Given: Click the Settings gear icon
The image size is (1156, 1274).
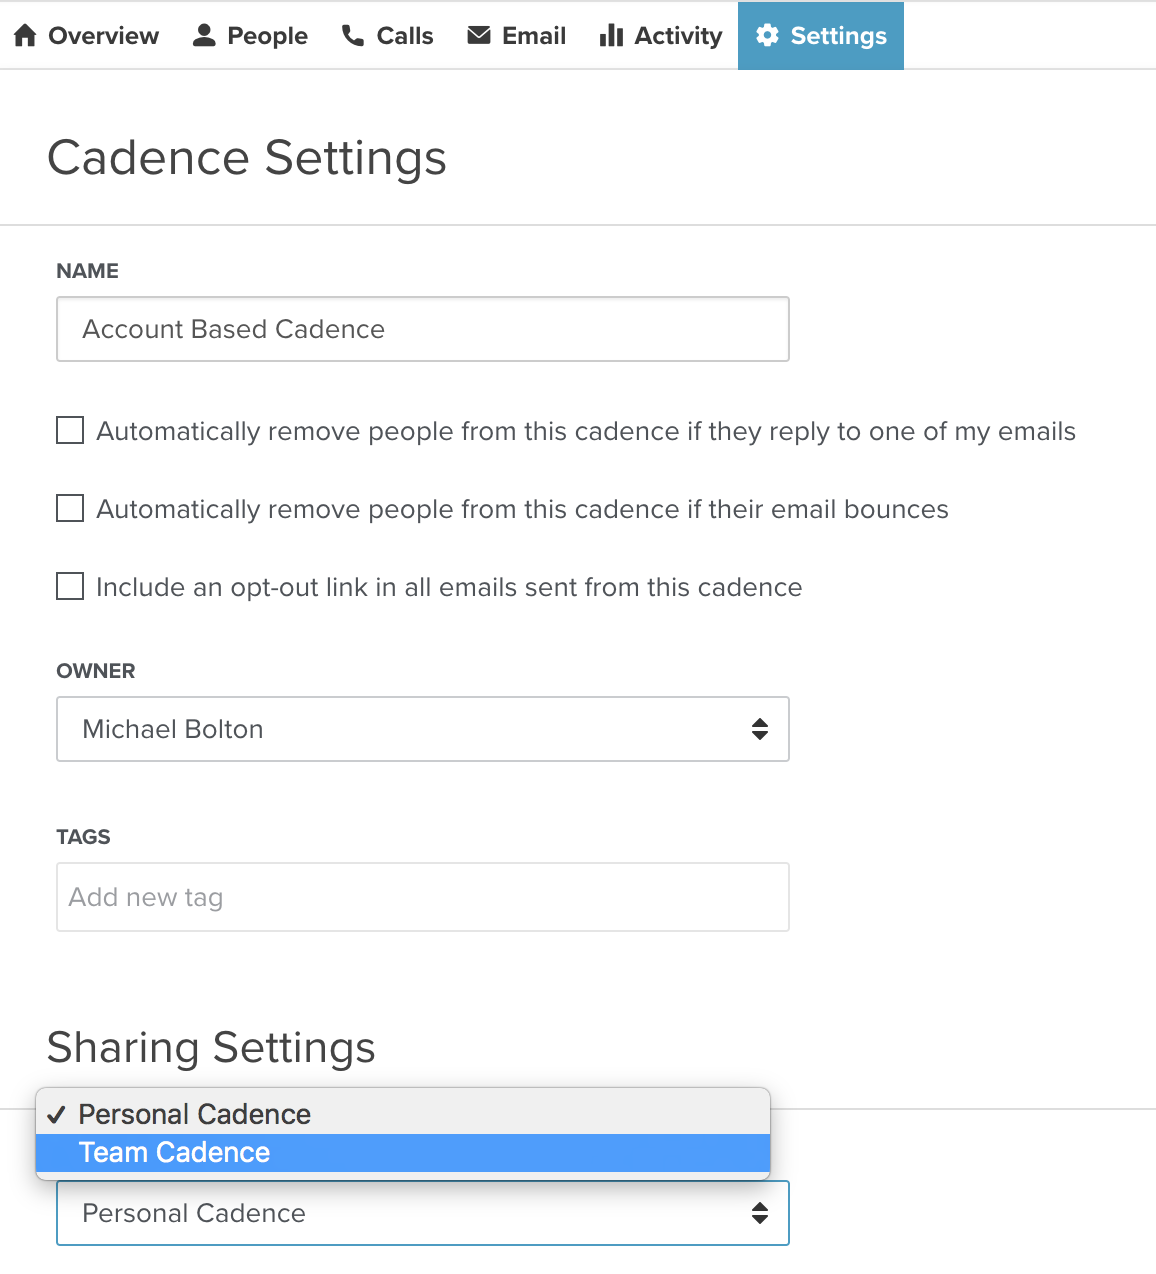Looking at the screenshot, I should click(x=767, y=34).
